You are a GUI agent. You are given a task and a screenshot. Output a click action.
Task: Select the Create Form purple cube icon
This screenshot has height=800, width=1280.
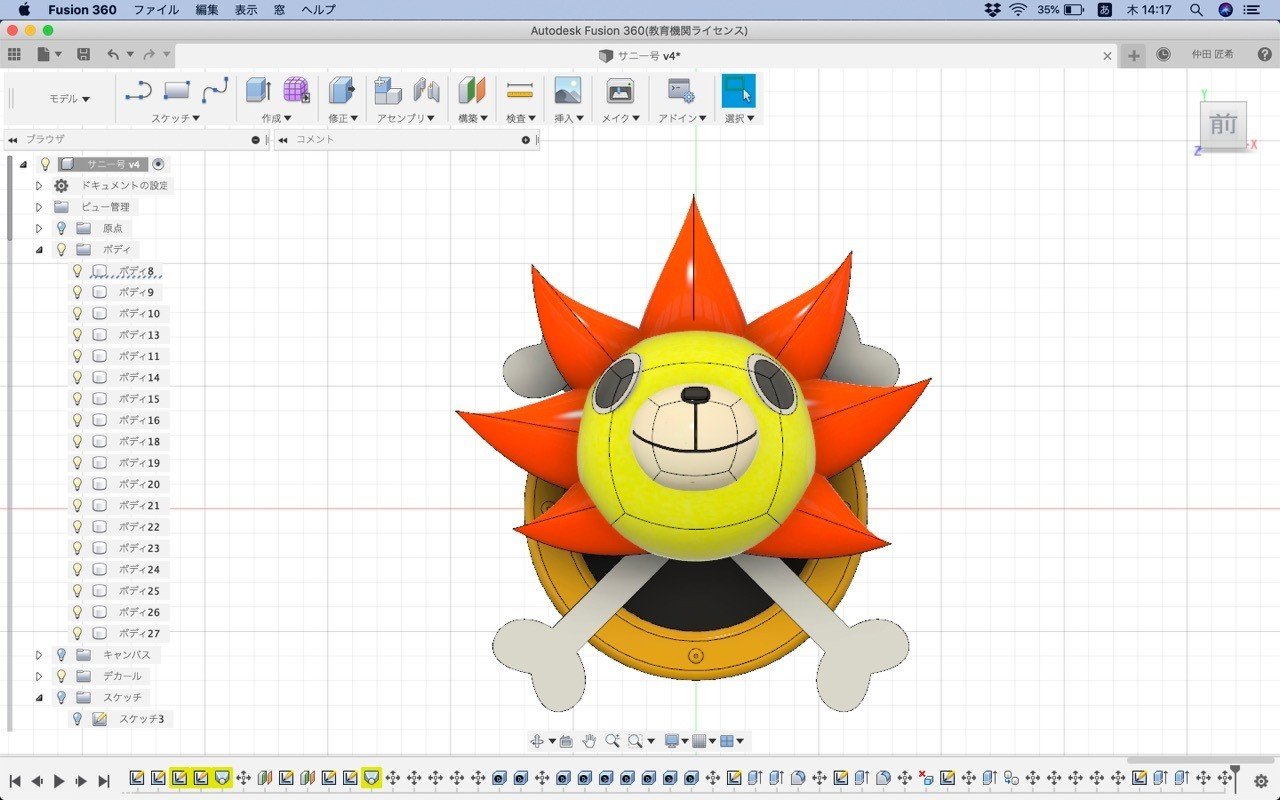296,90
